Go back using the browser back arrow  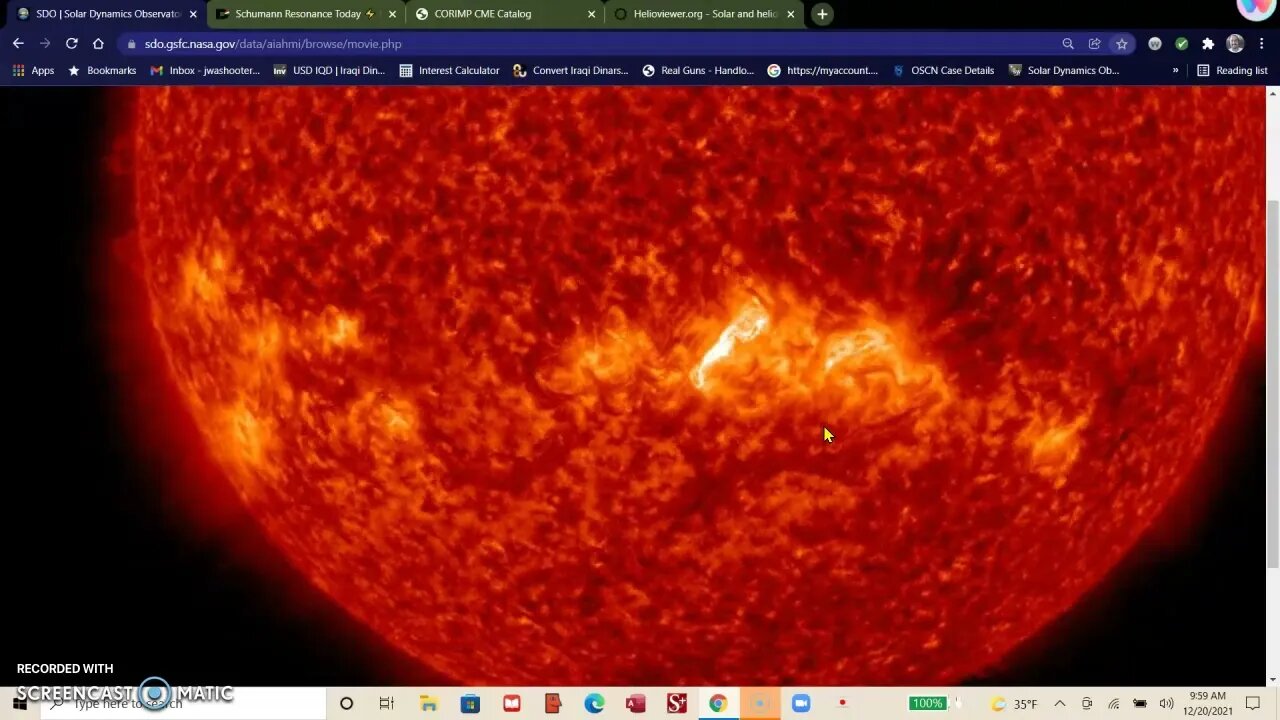(x=18, y=44)
